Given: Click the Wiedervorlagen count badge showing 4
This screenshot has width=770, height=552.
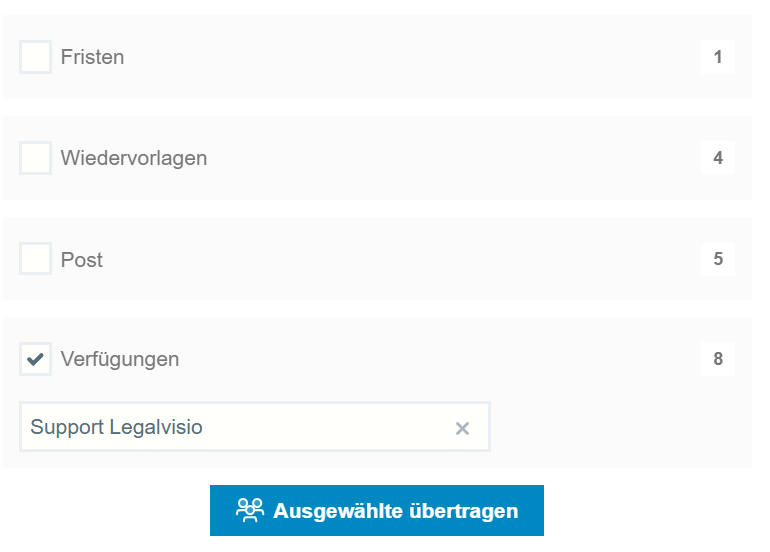Looking at the screenshot, I should [718, 158].
